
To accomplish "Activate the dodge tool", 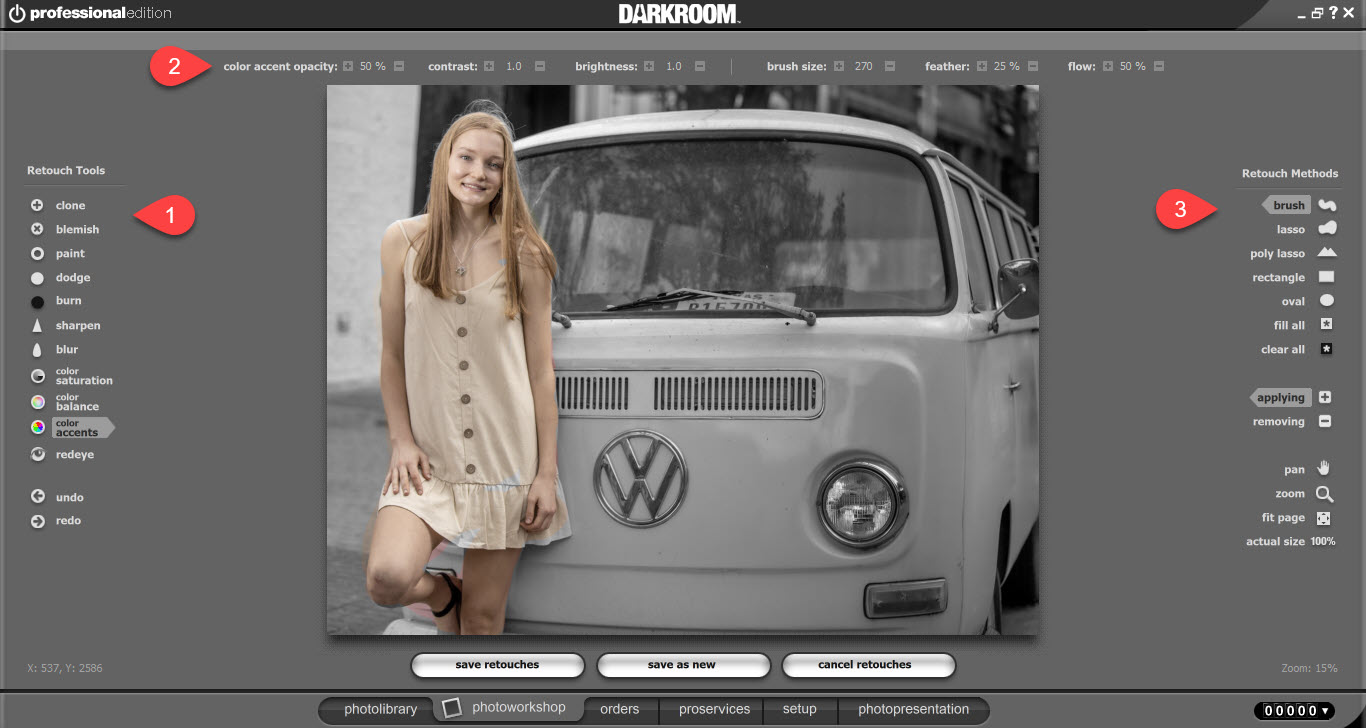I will point(61,278).
